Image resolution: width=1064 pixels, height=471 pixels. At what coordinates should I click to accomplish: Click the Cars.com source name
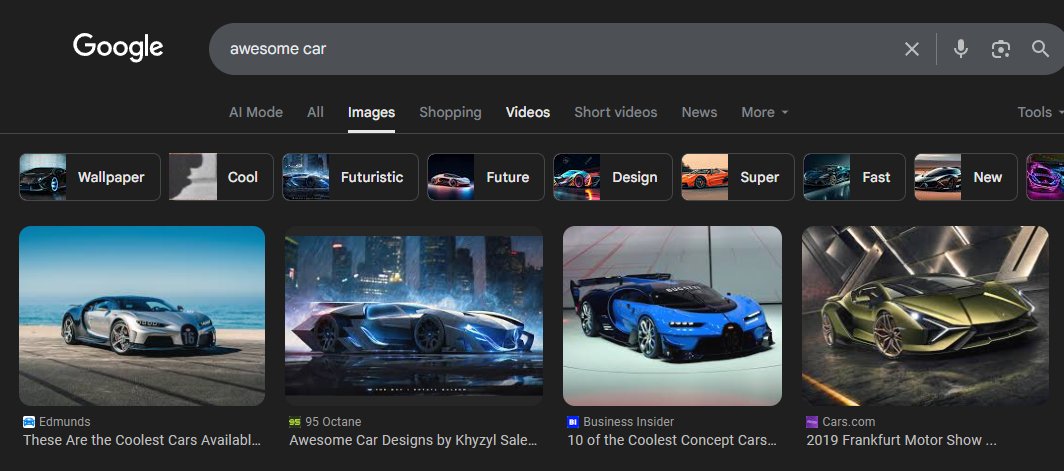[x=849, y=422]
